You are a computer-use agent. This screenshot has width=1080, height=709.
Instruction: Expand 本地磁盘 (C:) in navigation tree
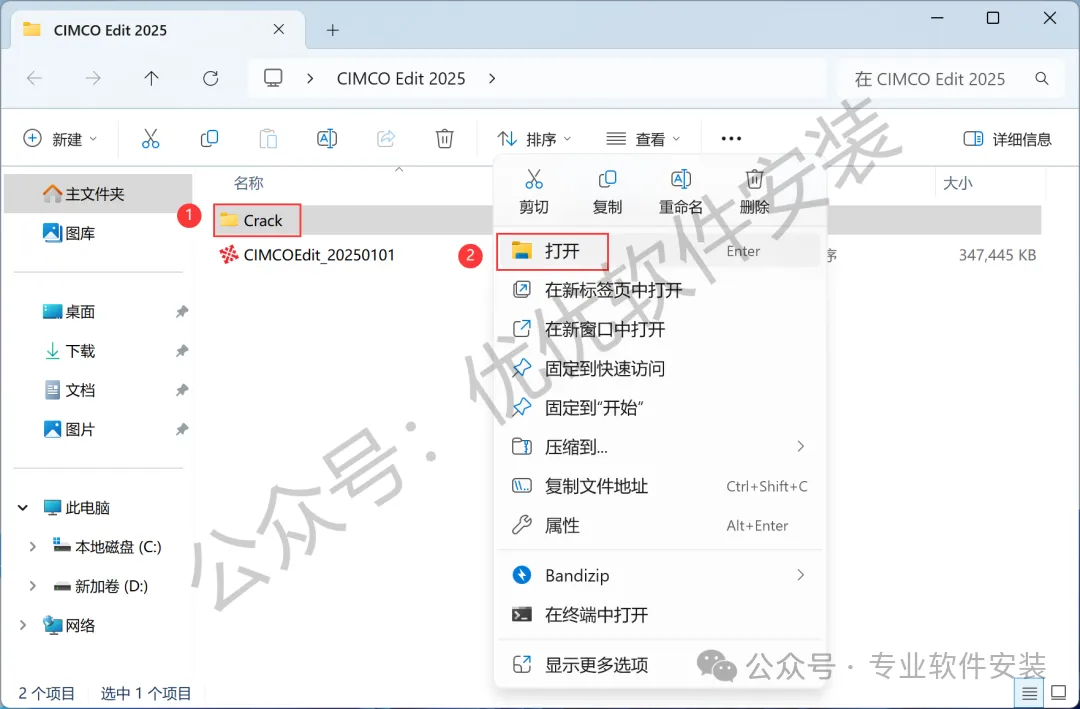(32, 547)
